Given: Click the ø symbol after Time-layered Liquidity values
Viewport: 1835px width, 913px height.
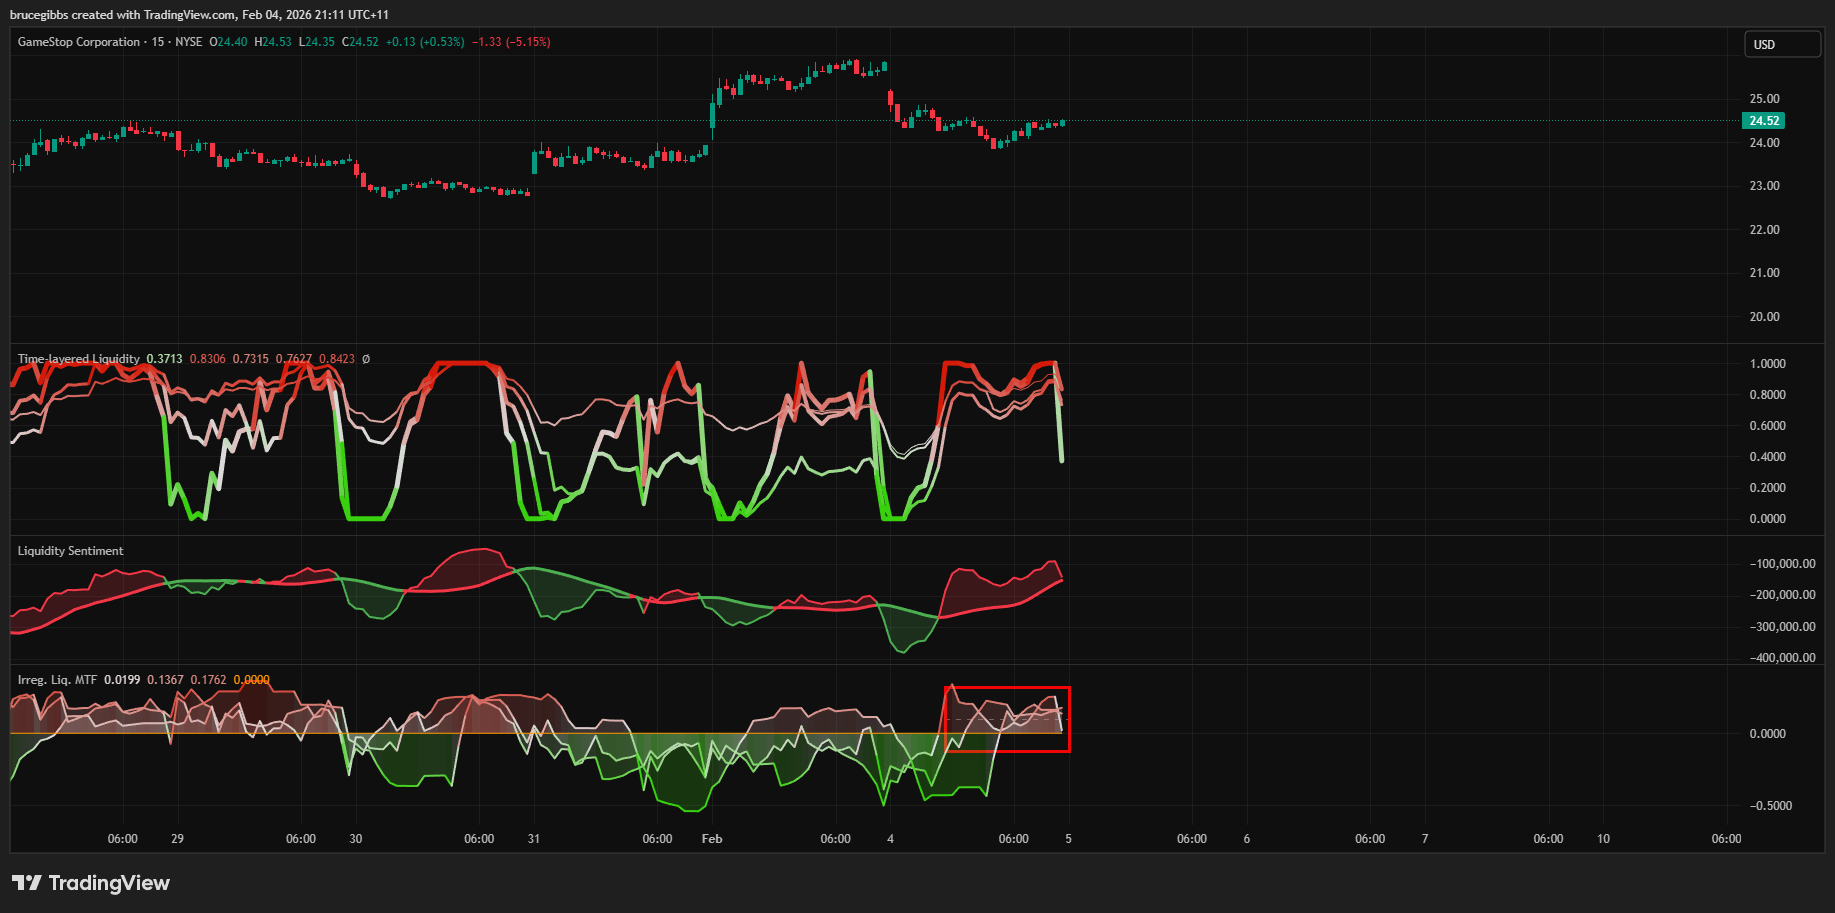Looking at the screenshot, I should (366, 359).
